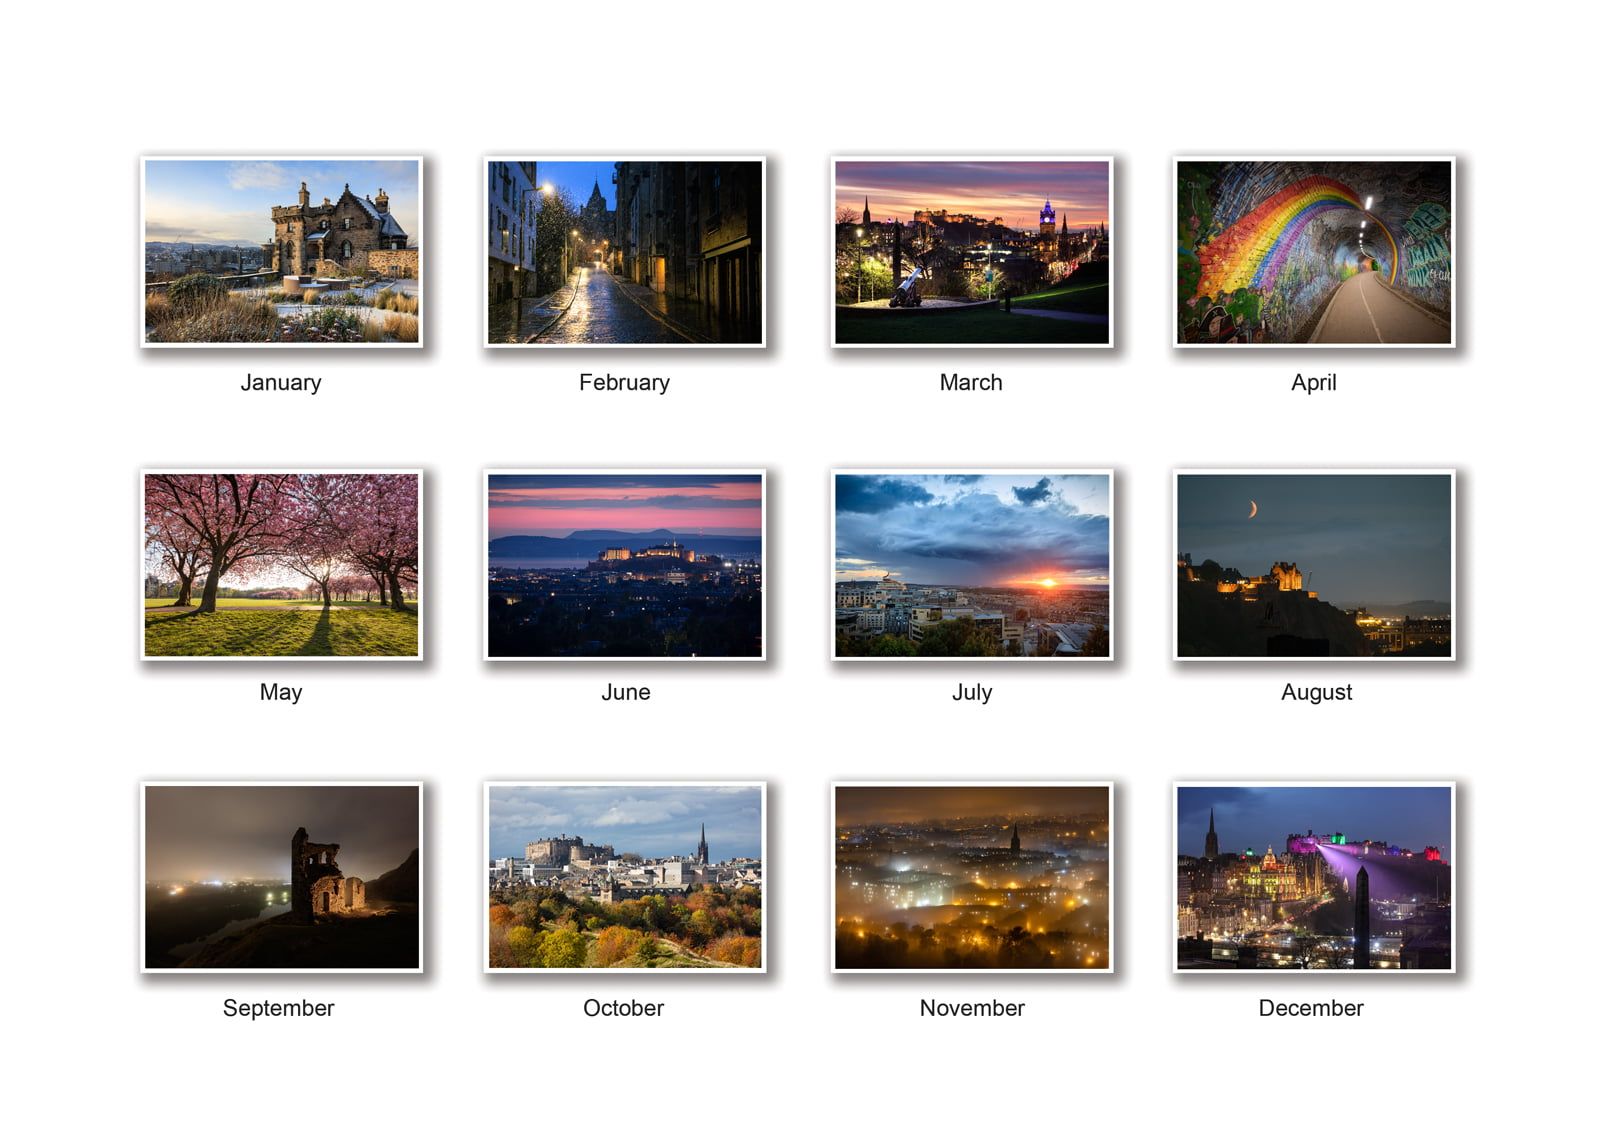Screen dimensions: 1600x1131
Task: Open the April rainbow tunnel photo
Action: coord(1314,252)
